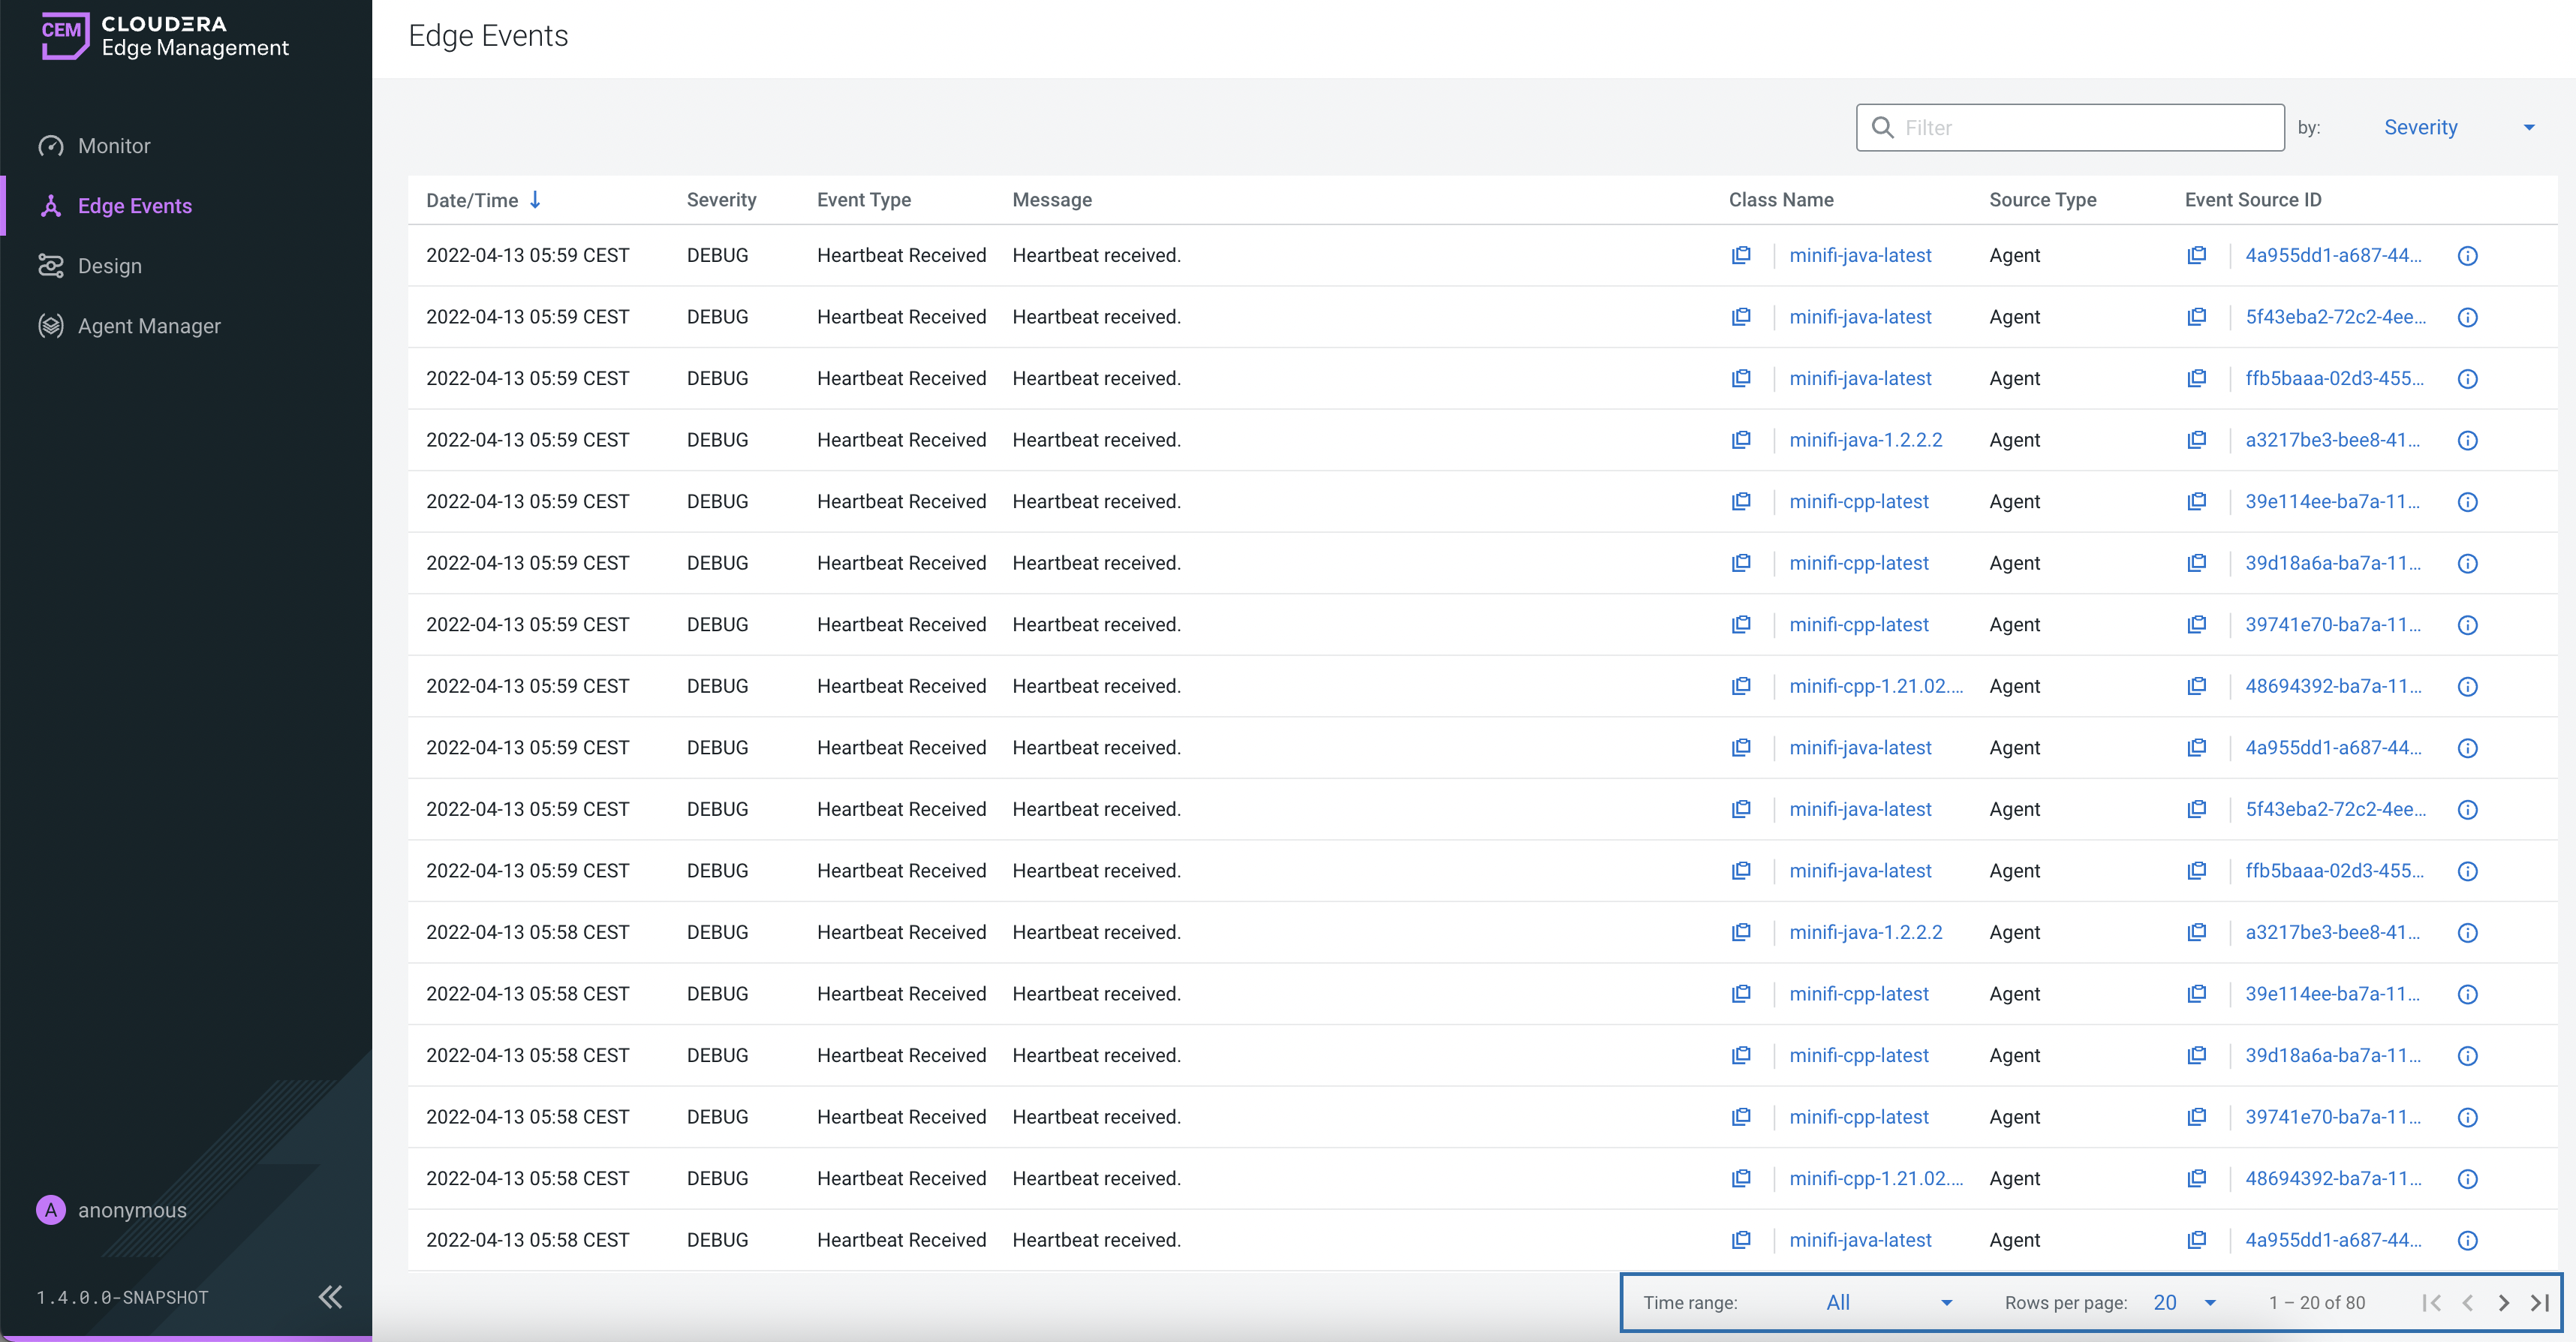
Task: Copy class name minifi-java-1.2.2.2 in fourth row
Action: tap(1741, 440)
